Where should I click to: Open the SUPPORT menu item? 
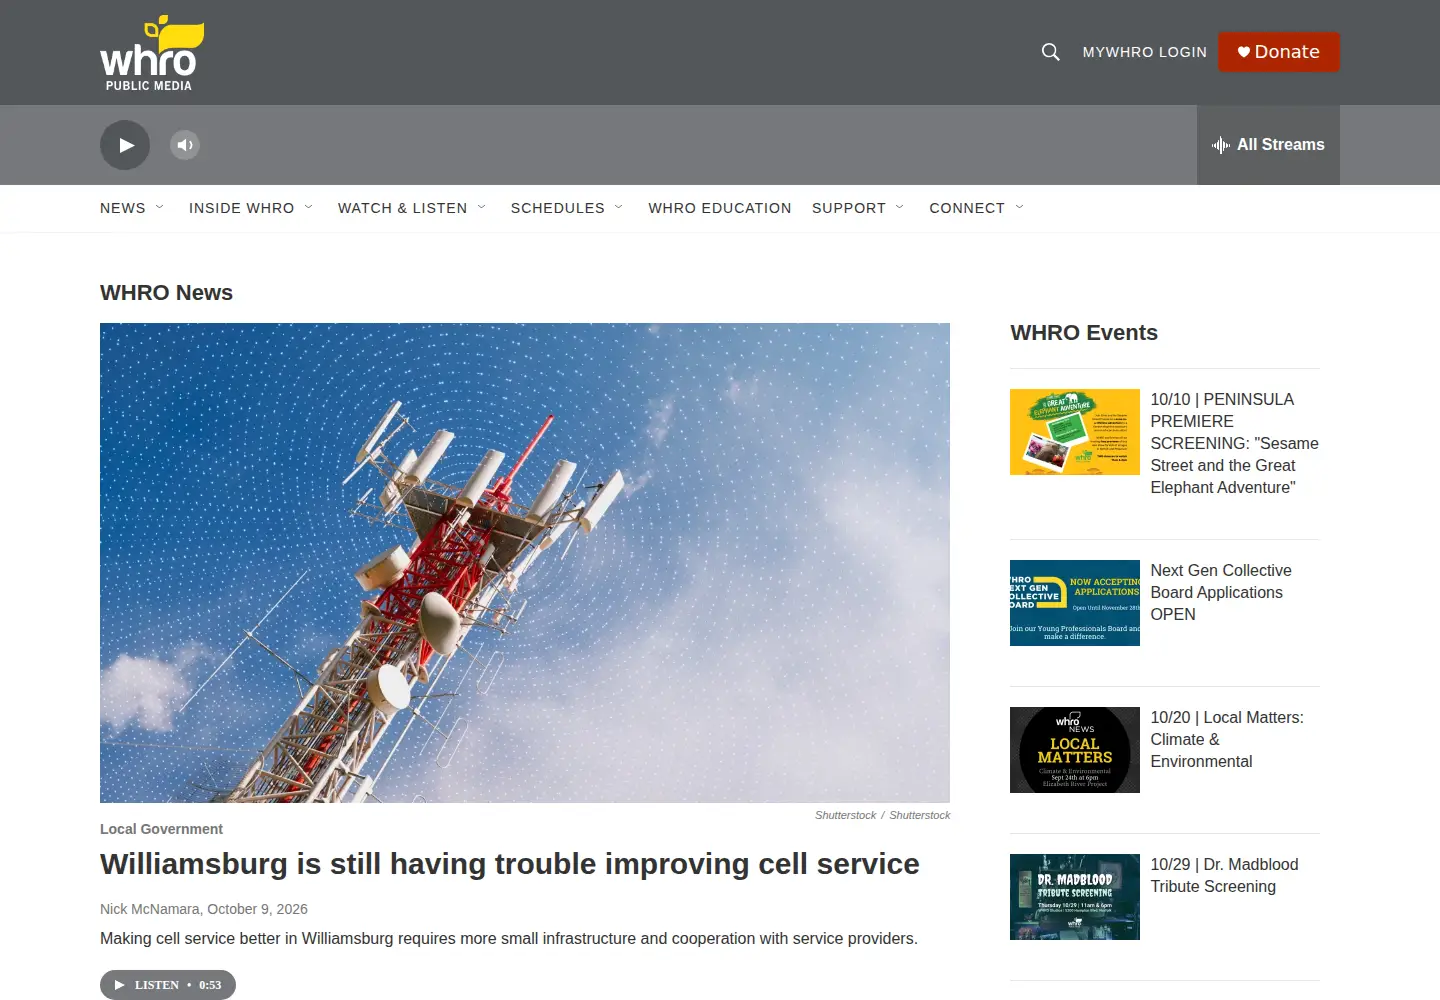[x=849, y=208]
